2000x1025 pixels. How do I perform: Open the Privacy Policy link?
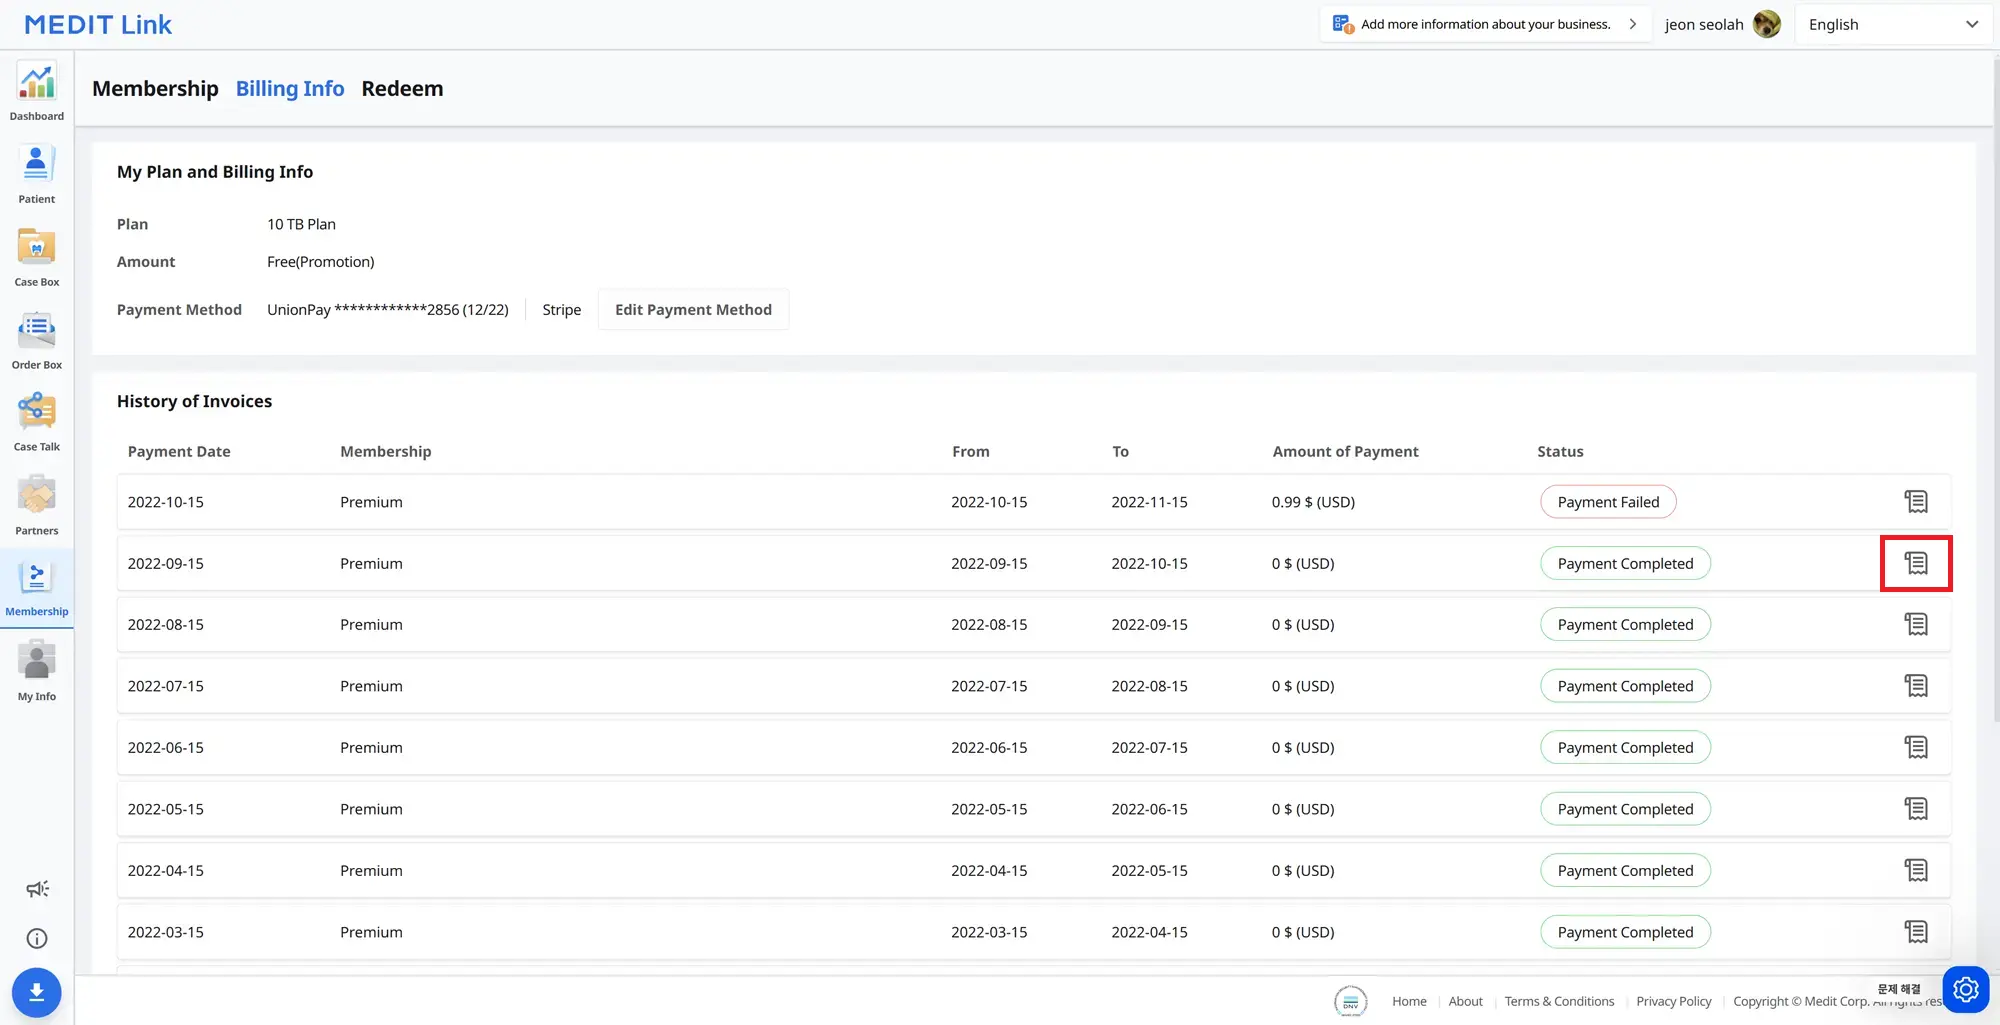point(1674,1001)
